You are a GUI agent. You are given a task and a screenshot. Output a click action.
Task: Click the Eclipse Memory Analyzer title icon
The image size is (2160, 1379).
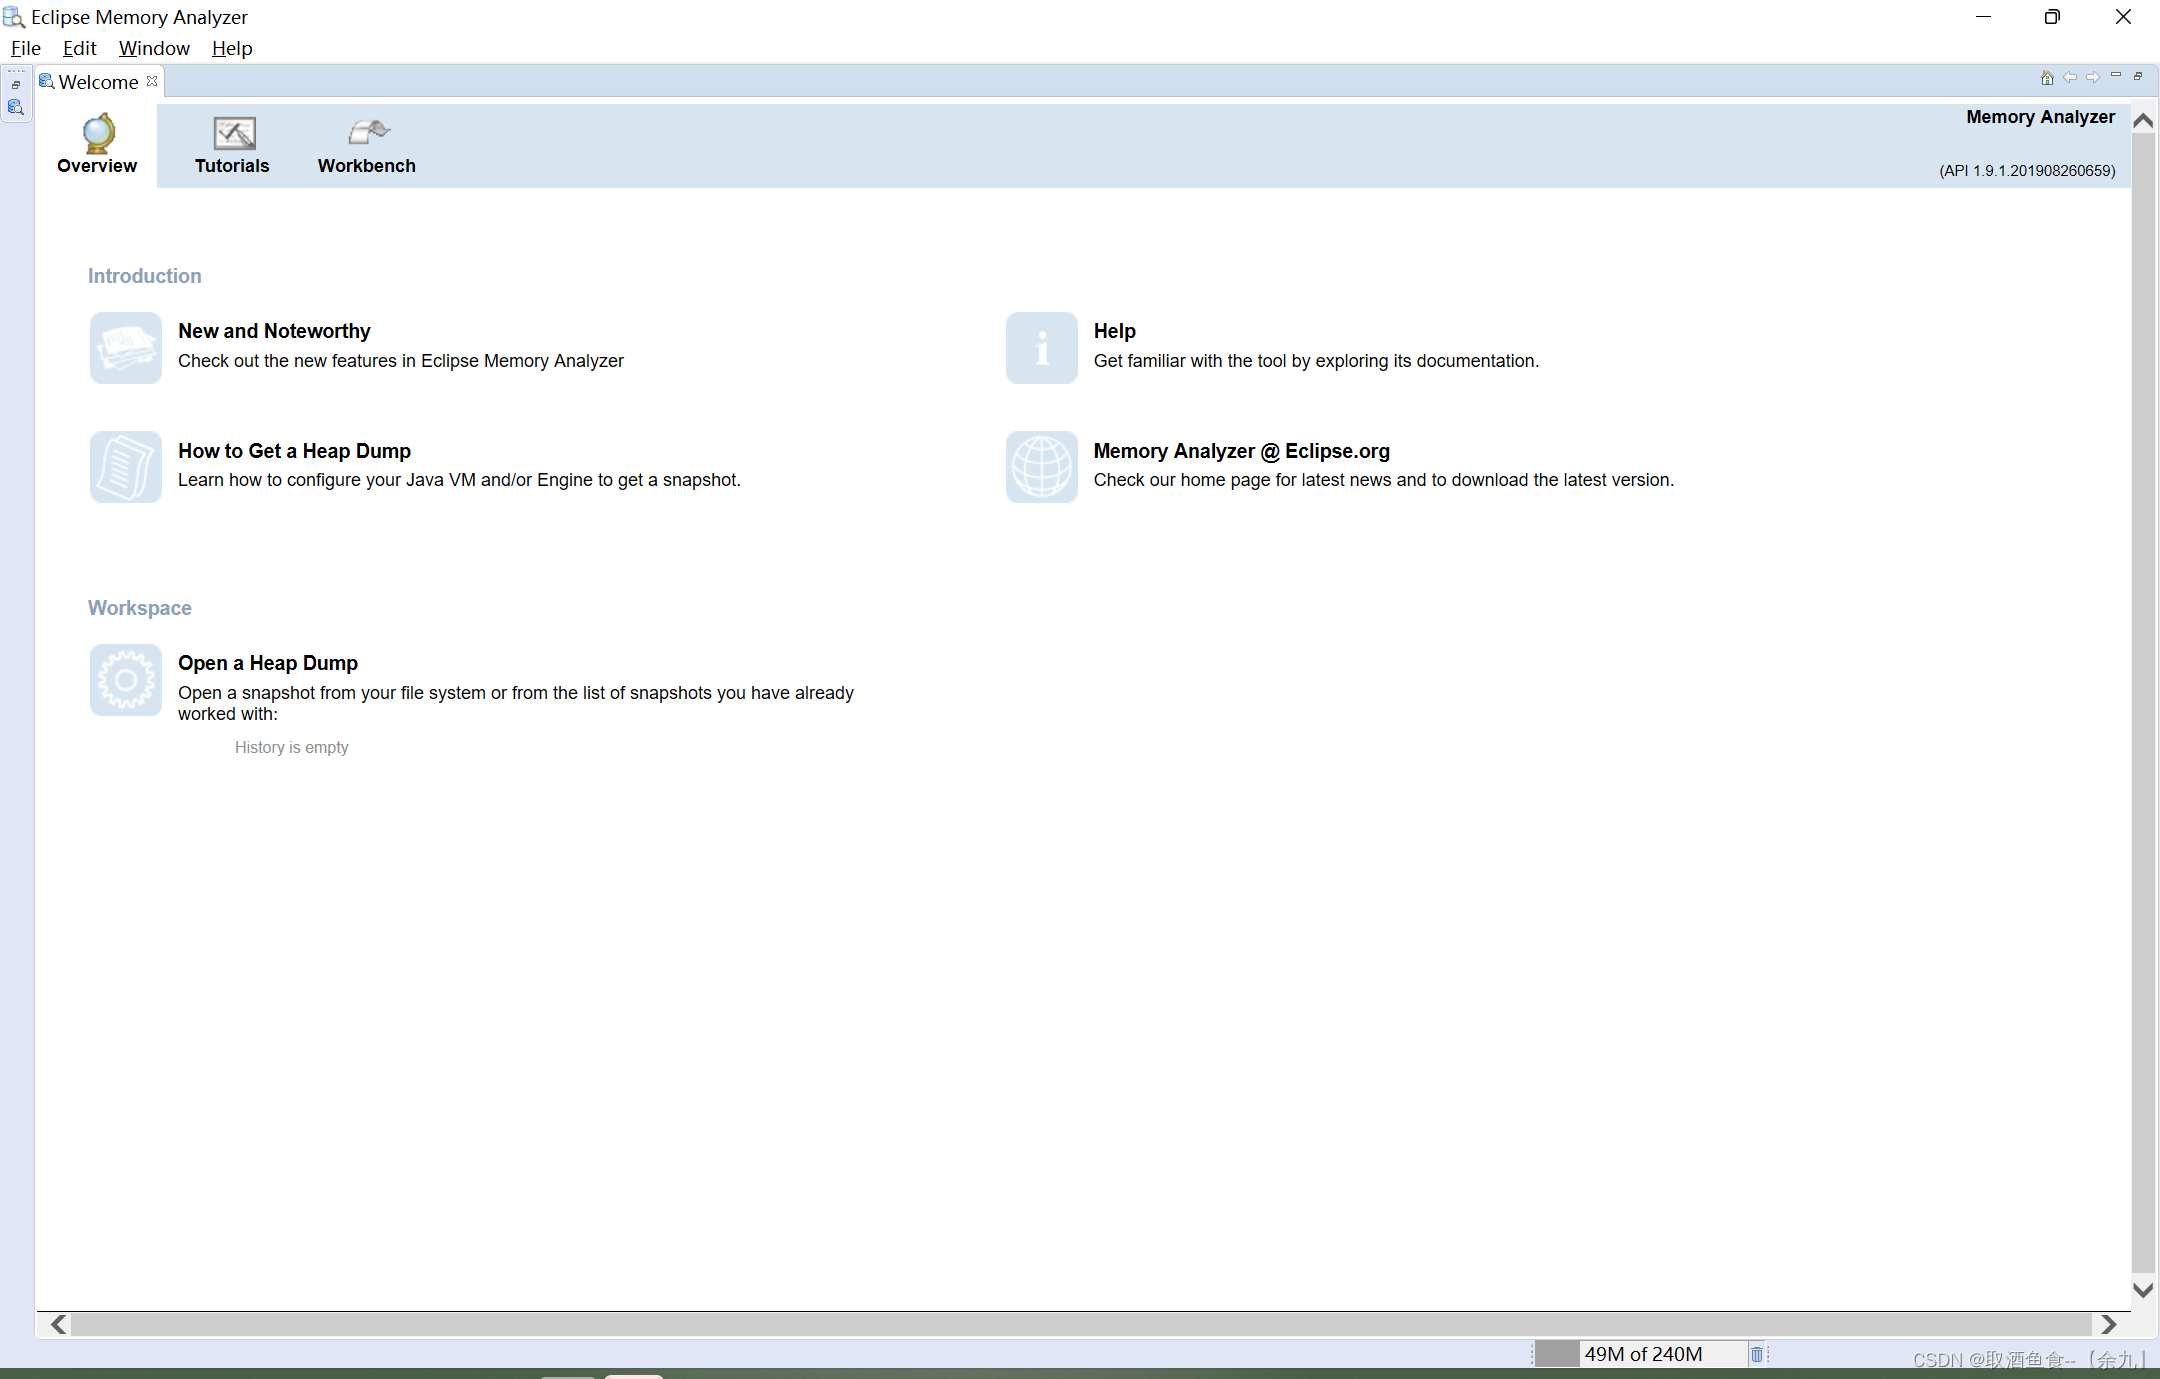14,17
